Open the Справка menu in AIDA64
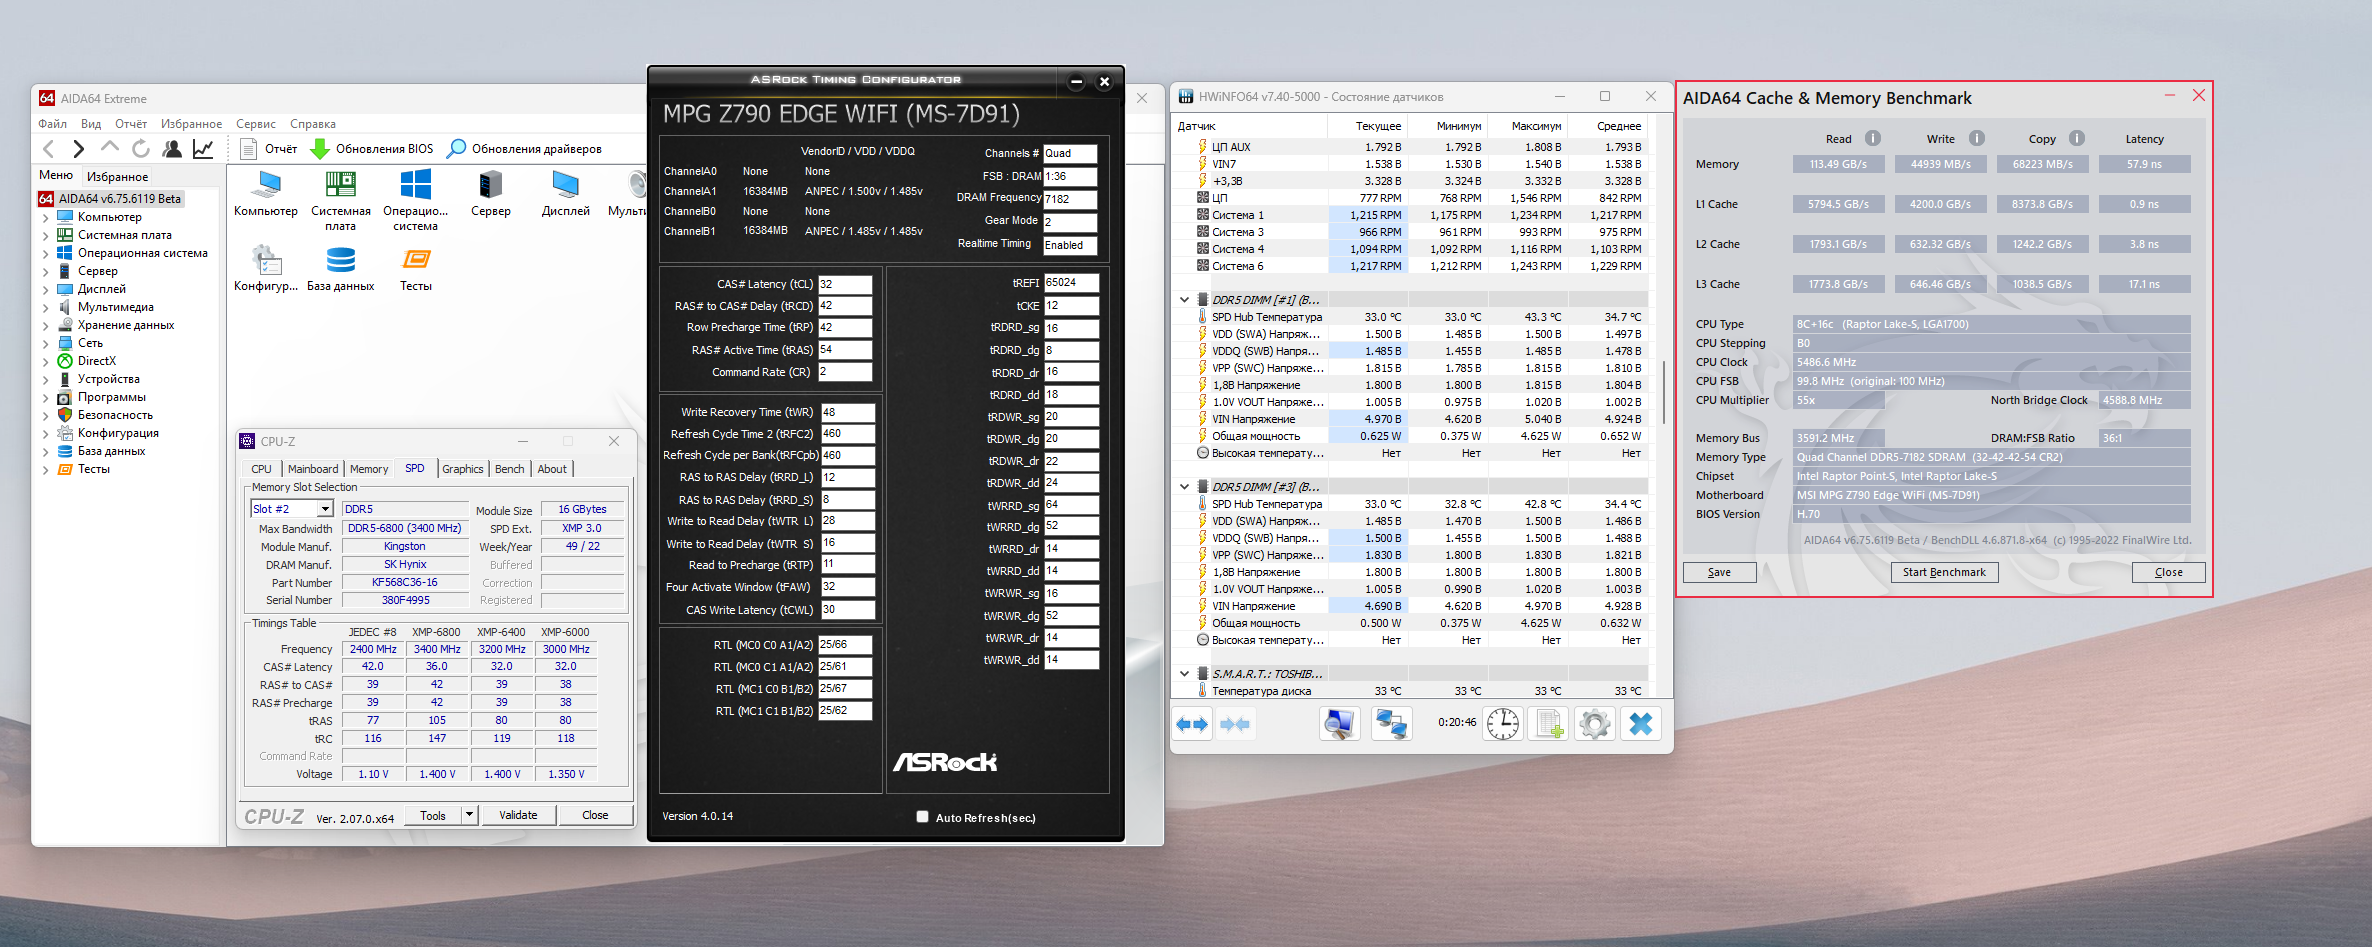 click(x=313, y=124)
